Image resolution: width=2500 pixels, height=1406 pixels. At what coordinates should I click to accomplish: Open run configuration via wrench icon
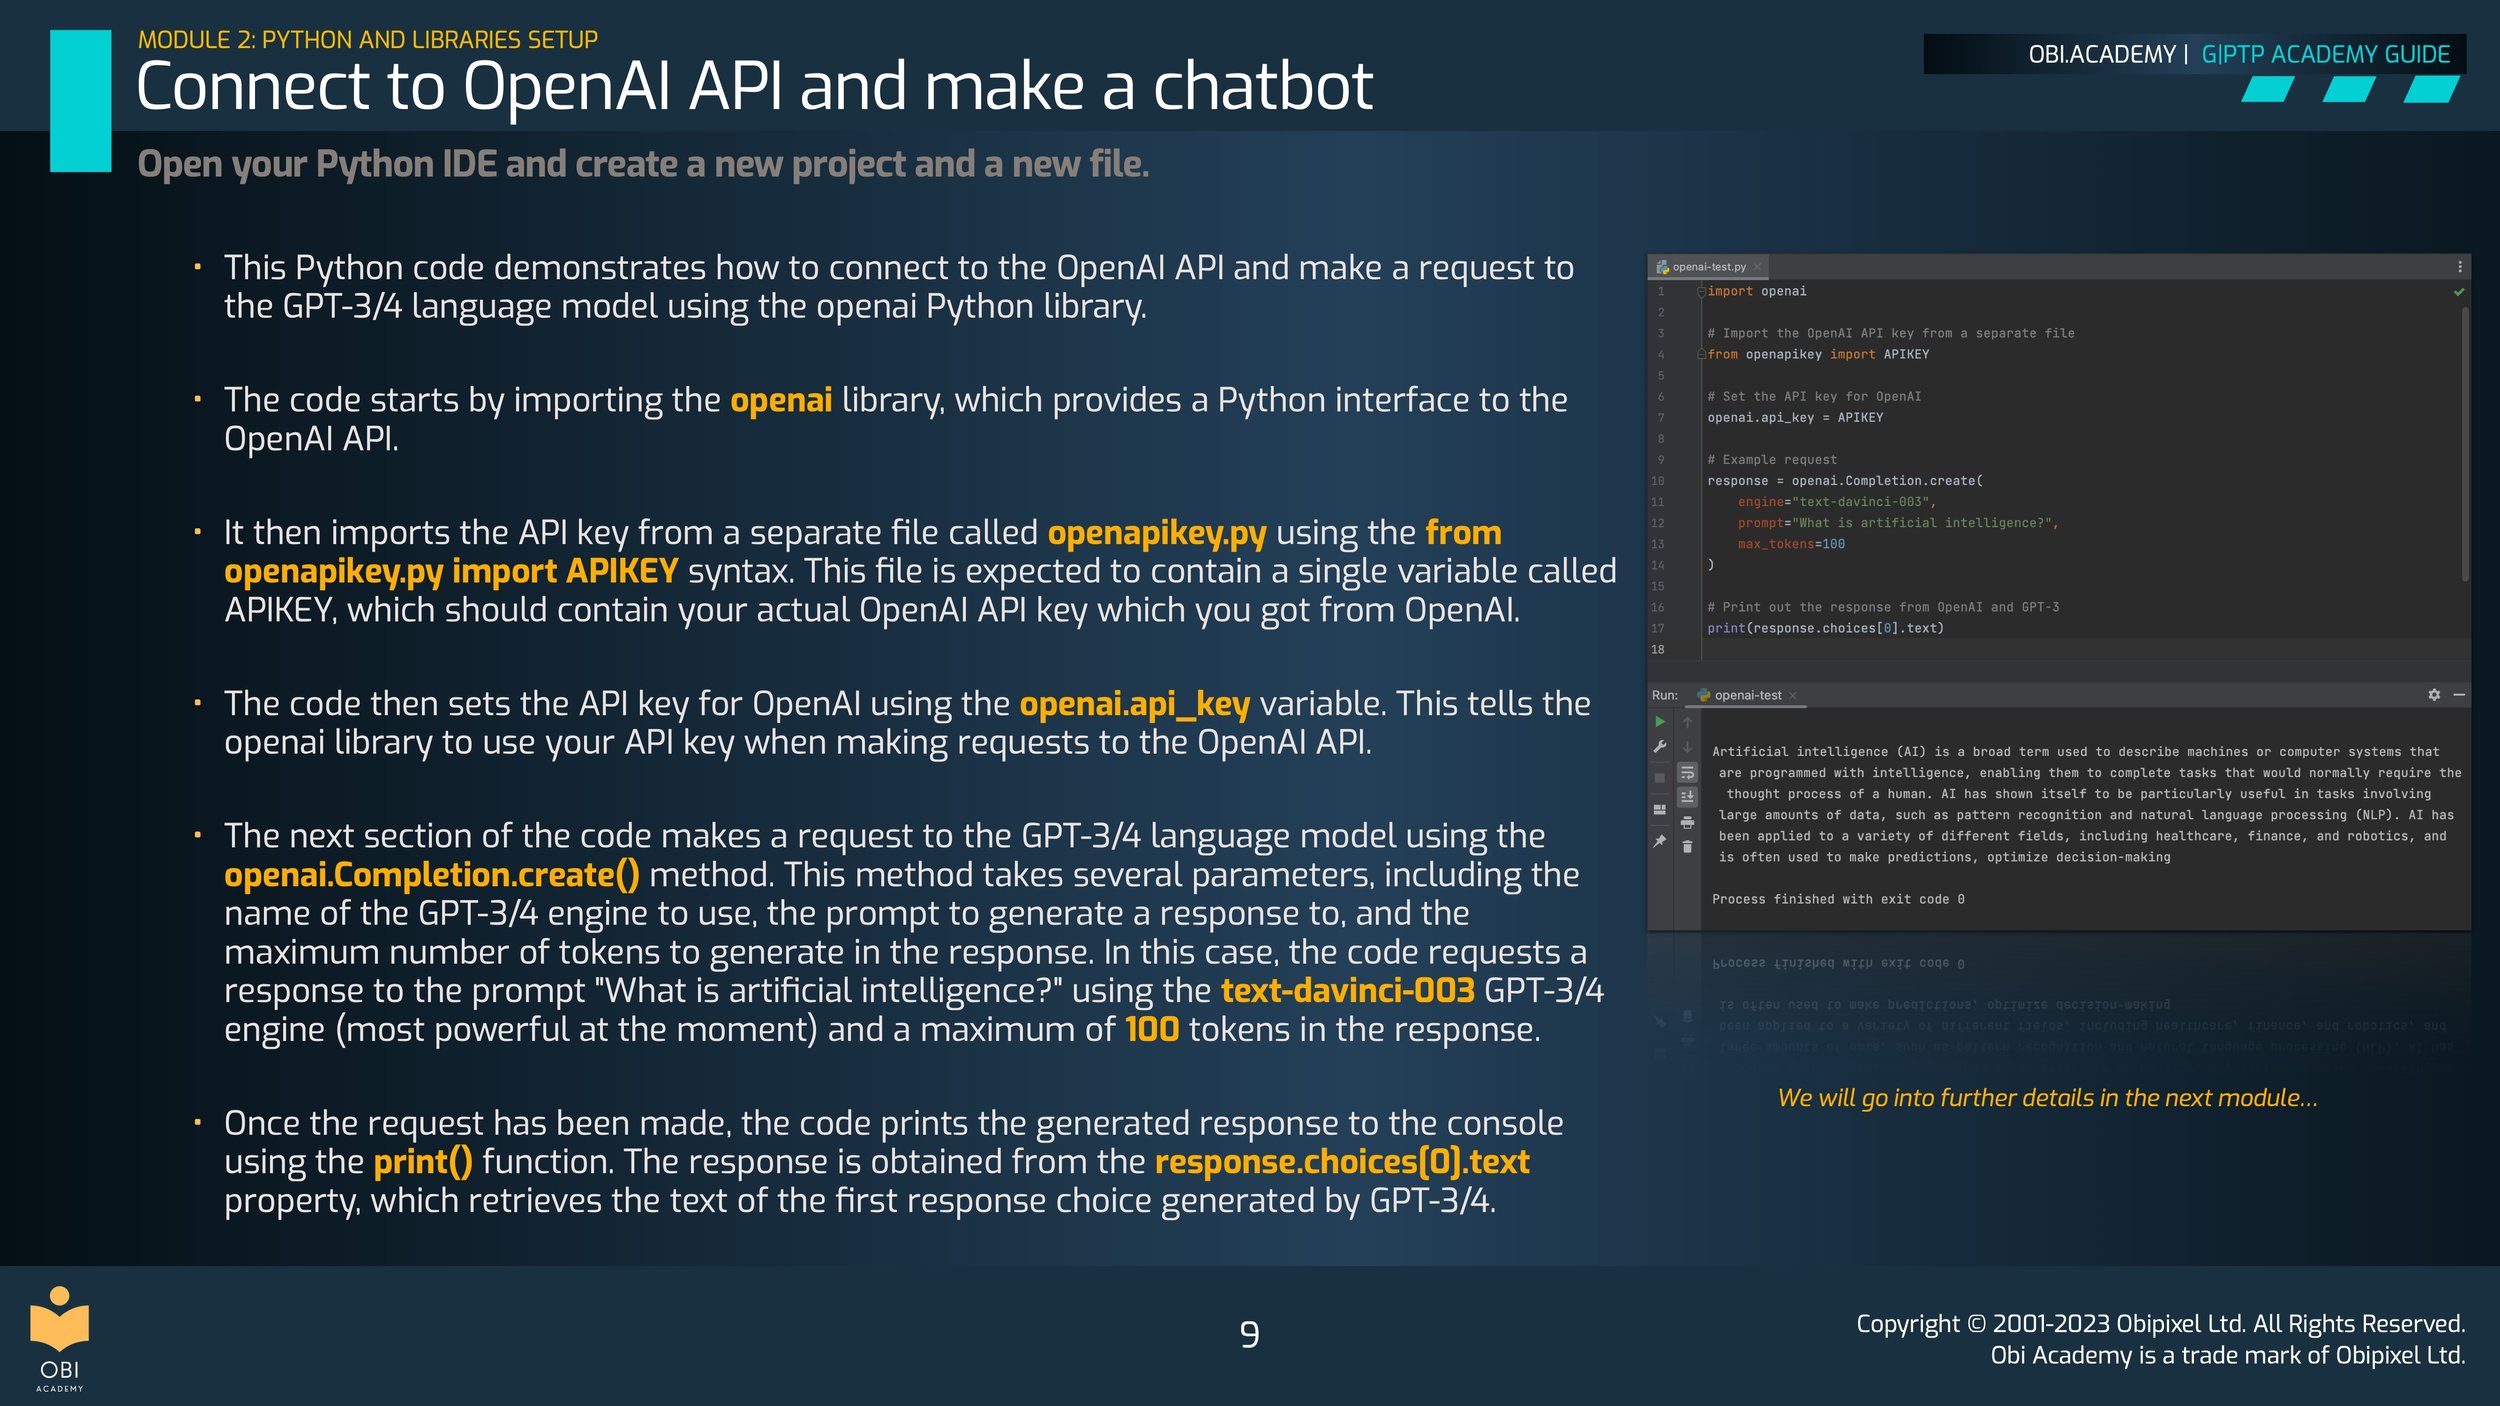click(x=1660, y=746)
